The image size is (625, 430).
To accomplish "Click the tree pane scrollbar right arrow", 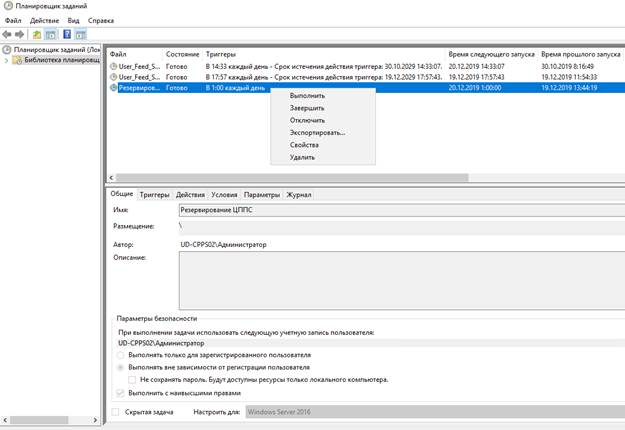I will 95,420.
